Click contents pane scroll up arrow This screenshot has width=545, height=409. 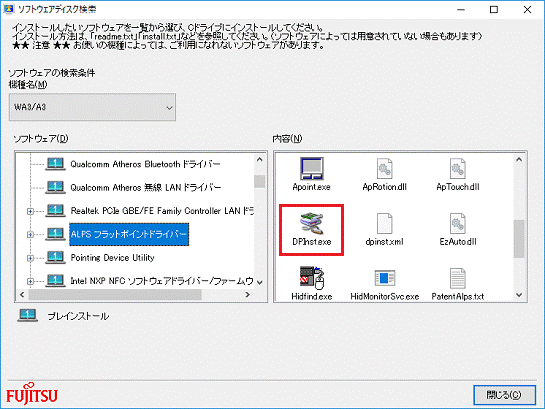[x=519, y=159]
